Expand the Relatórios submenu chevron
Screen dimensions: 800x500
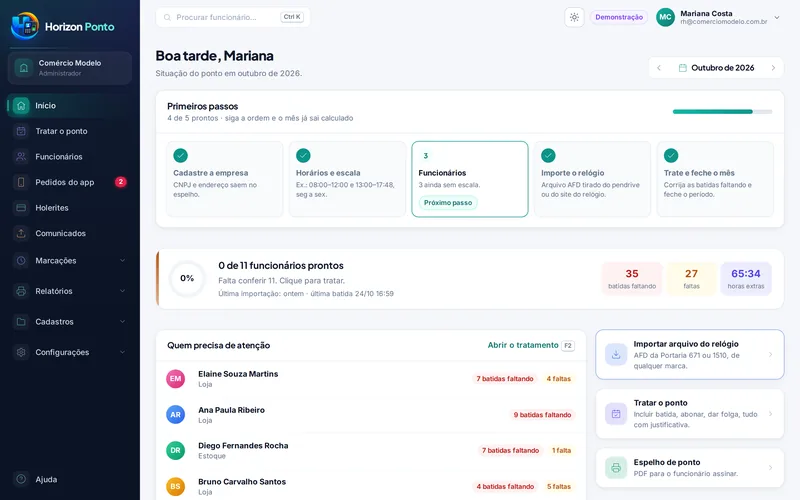pos(122,291)
